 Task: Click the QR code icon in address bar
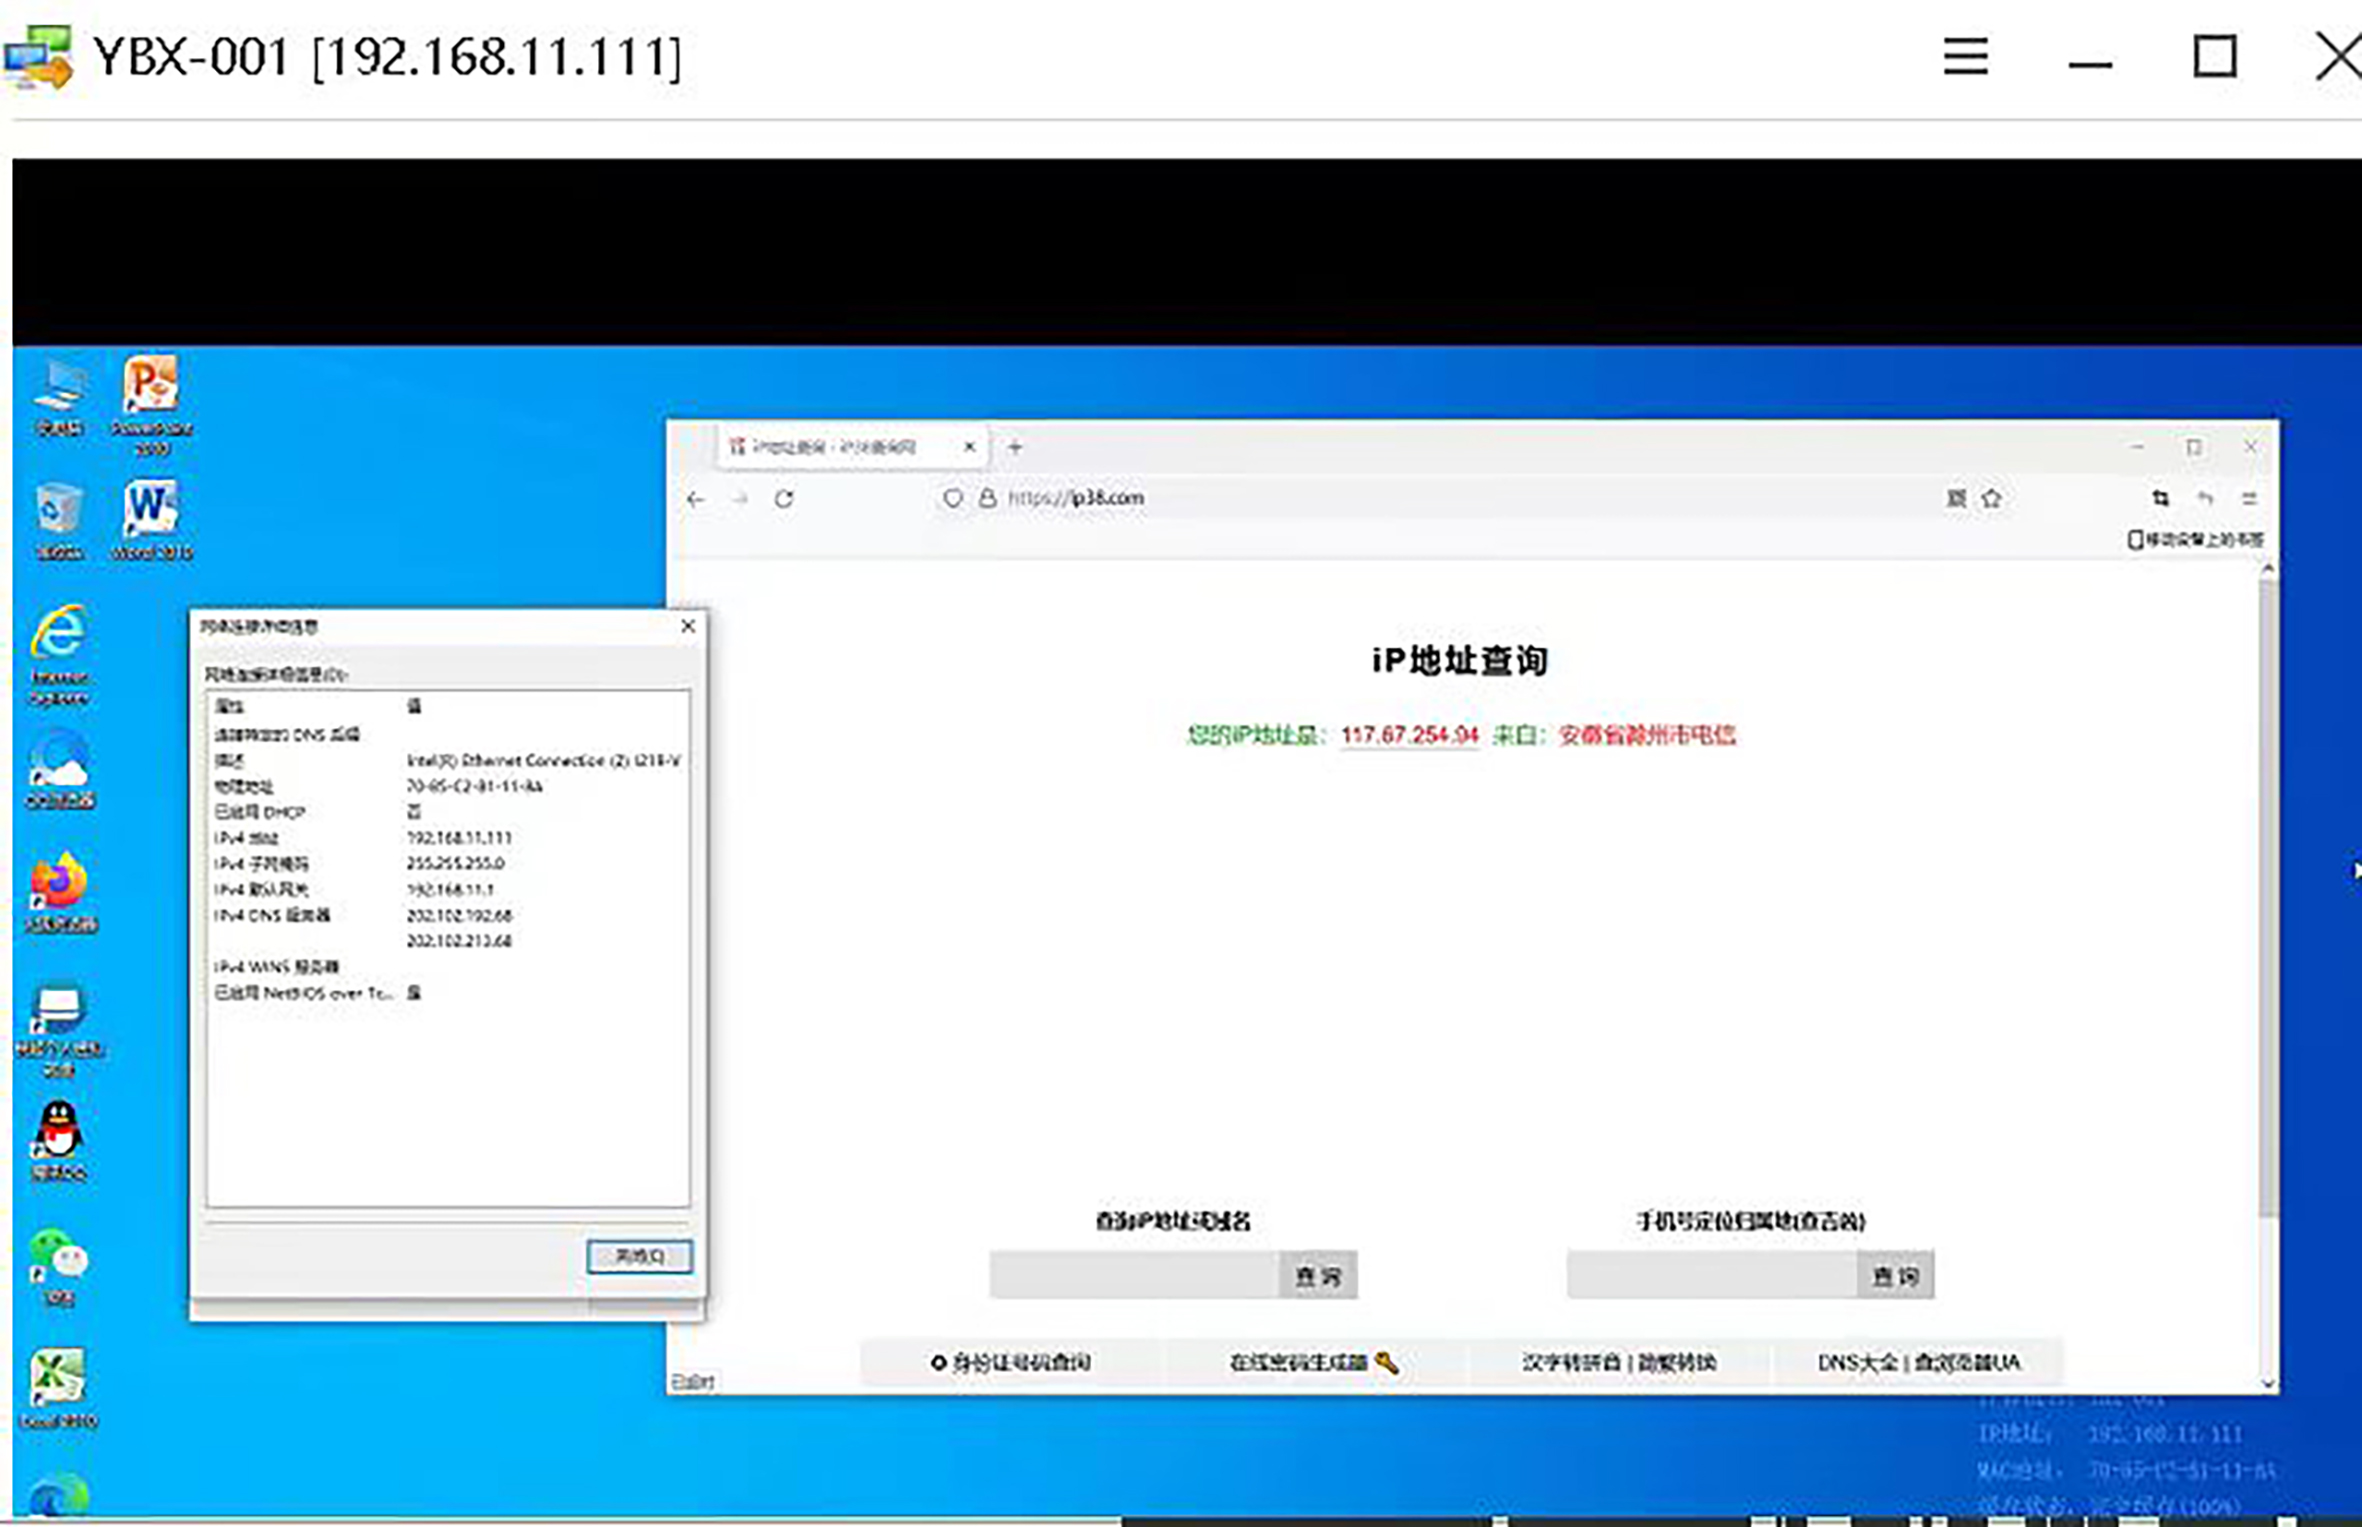(1956, 498)
